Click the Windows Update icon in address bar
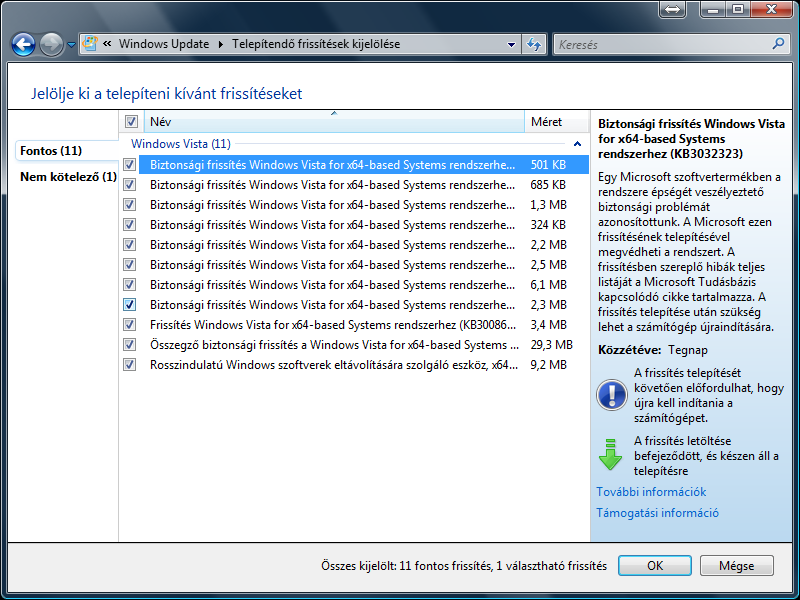Screen dimensions: 800x600 click(90, 43)
